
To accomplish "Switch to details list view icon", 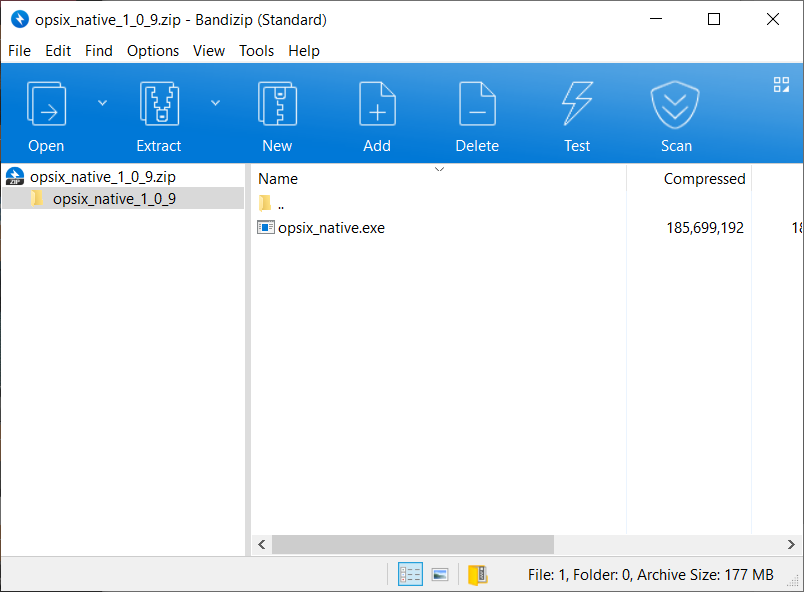I will tap(410, 575).
